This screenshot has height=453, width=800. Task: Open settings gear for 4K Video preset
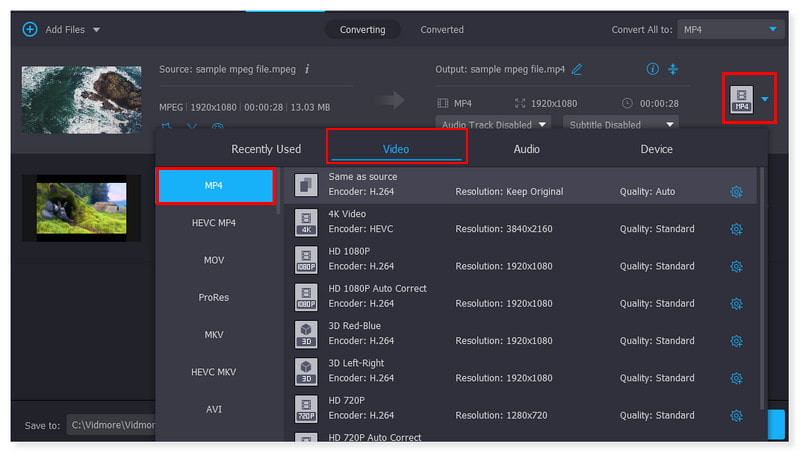coord(736,229)
